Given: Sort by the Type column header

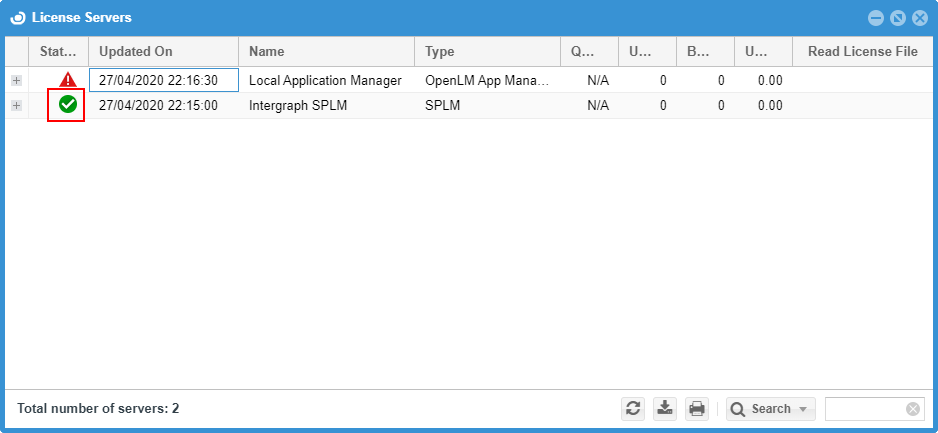Looking at the screenshot, I should pos(487,51).
